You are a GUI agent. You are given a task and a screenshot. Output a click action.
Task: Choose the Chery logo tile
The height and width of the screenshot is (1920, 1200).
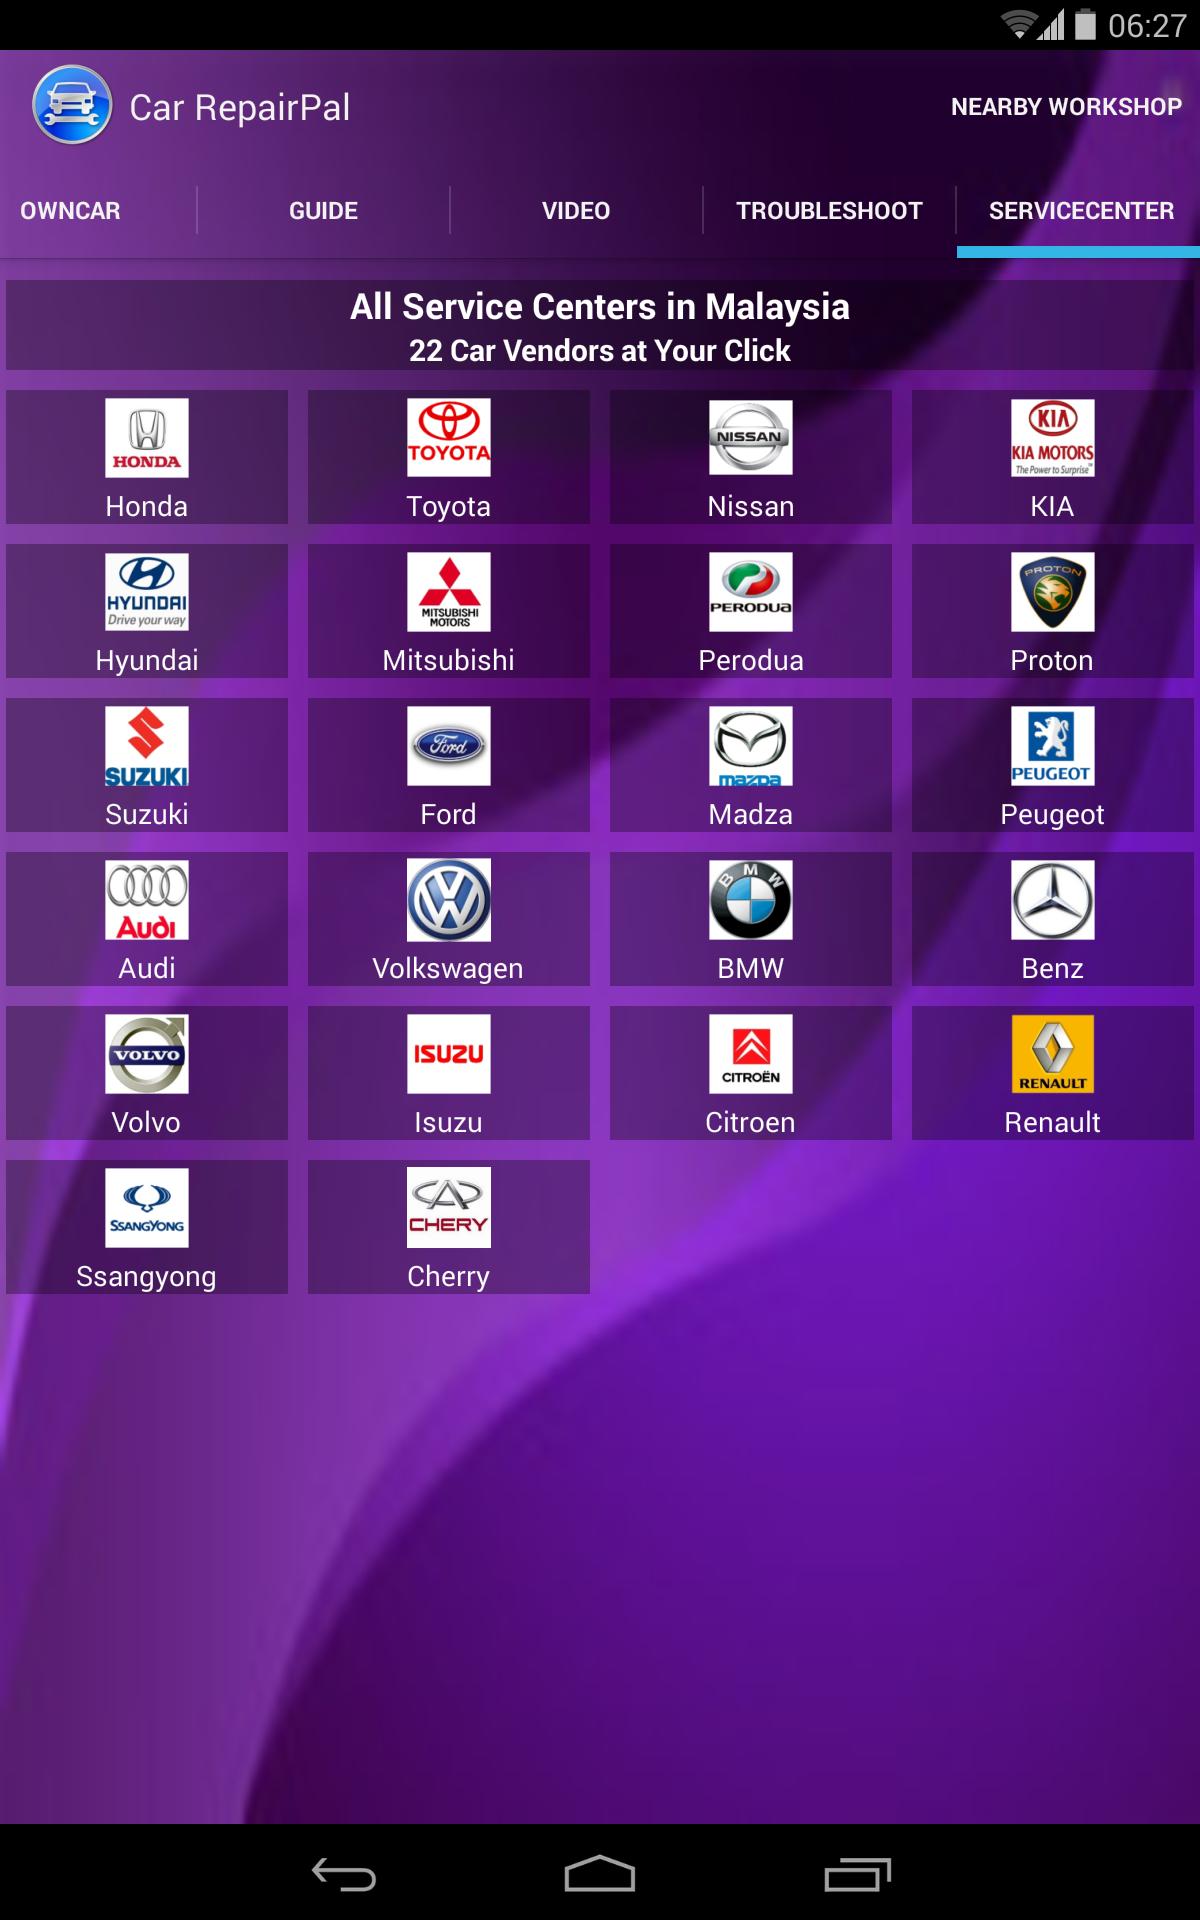448,1208
